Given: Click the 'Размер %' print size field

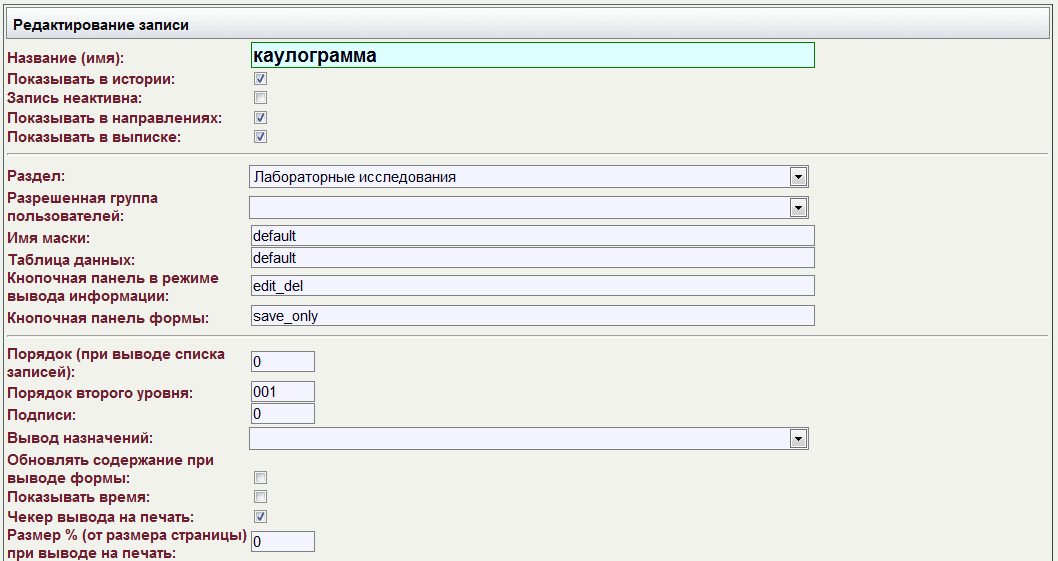Looking at the screenshot, I should click(283, 542).
